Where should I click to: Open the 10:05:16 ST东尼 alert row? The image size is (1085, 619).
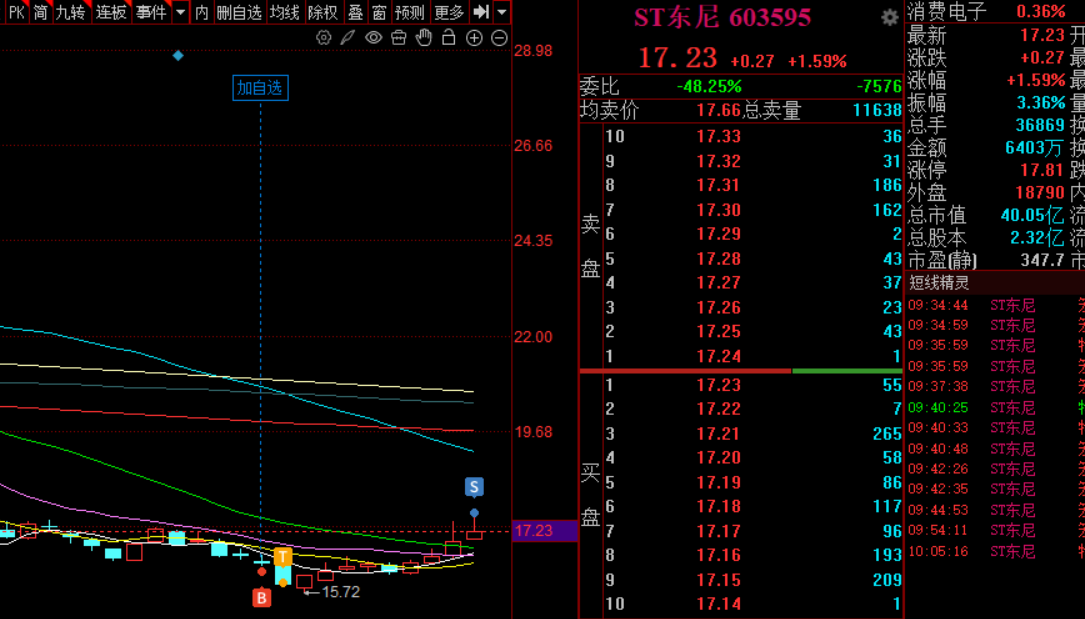coord(995,551)
